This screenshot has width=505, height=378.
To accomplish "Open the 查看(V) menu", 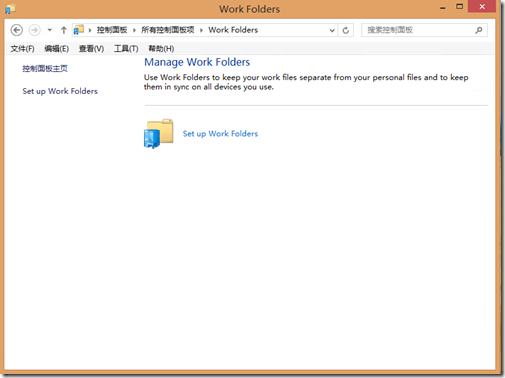I will (x=91, y=49).
